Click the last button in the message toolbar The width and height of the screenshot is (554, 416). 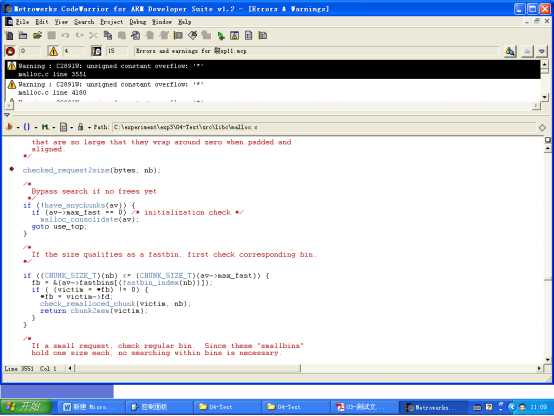coord(541,52)
